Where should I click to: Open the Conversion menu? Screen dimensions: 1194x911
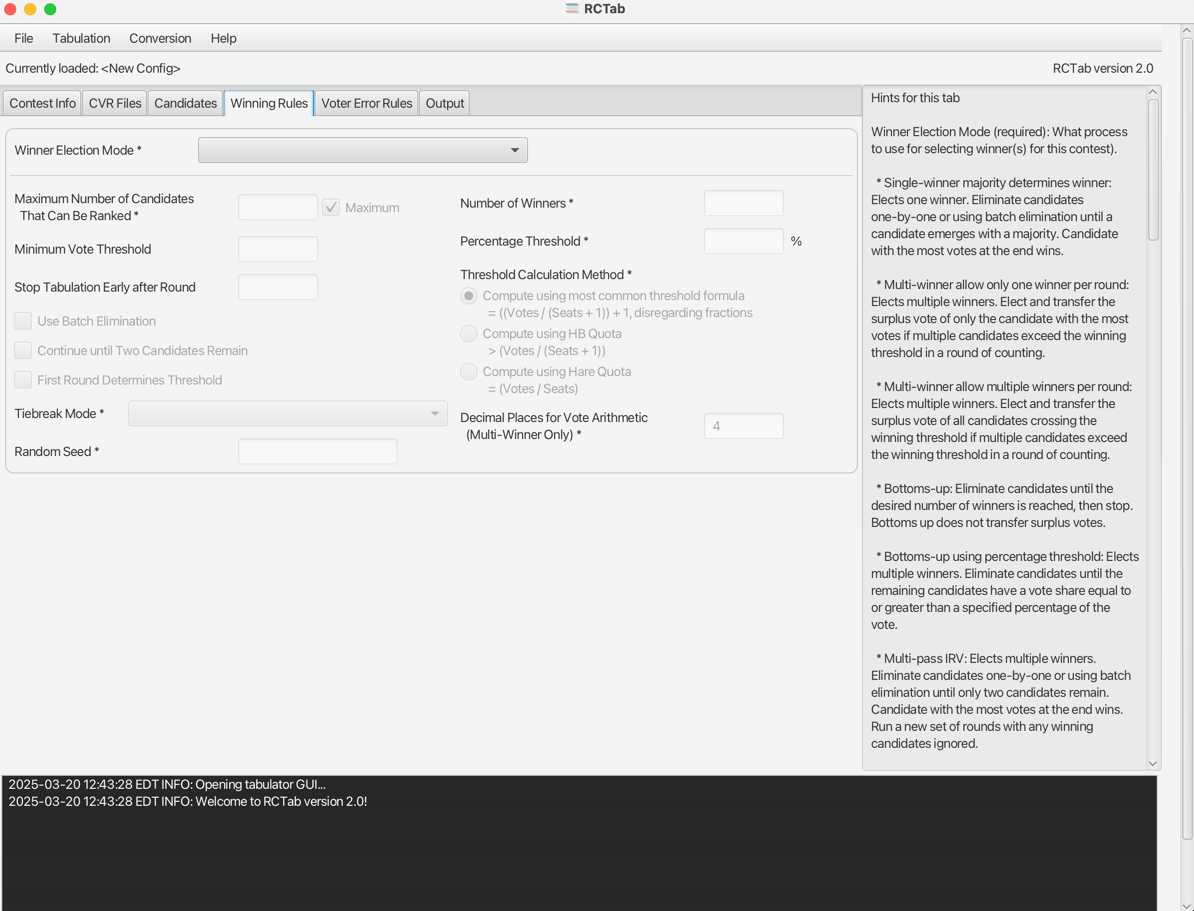160,38
